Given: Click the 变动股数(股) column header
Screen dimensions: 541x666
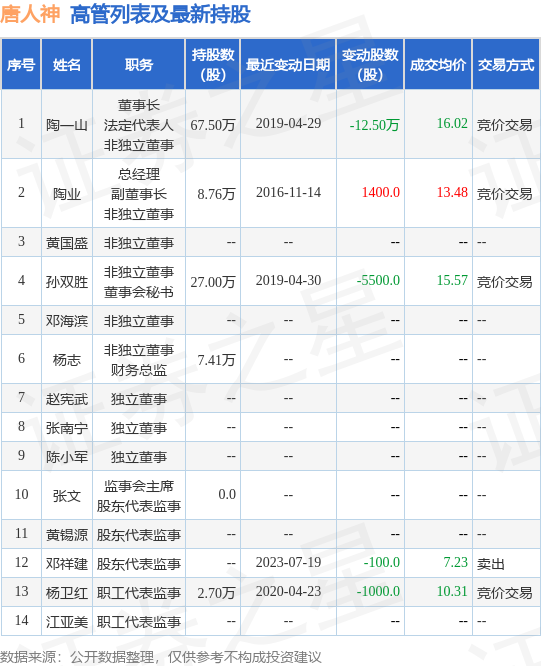Looking at the screenshot, I should click(370, 65).
